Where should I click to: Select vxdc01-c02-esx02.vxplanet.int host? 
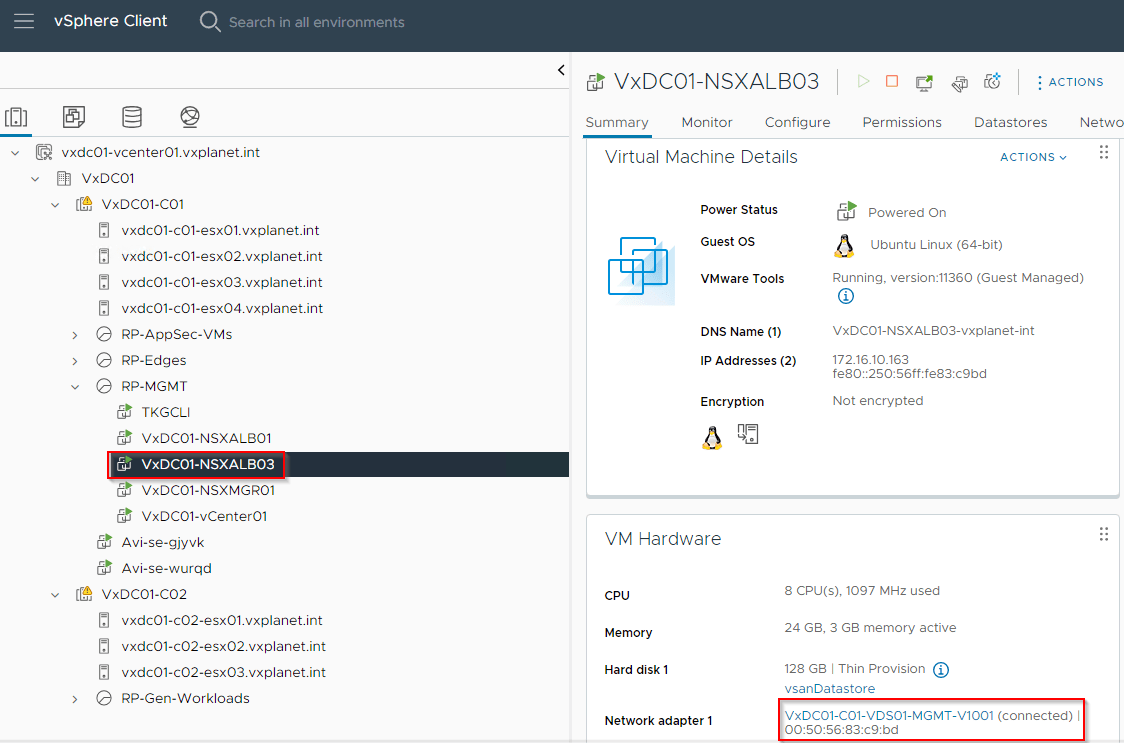(x=224, y=646)
